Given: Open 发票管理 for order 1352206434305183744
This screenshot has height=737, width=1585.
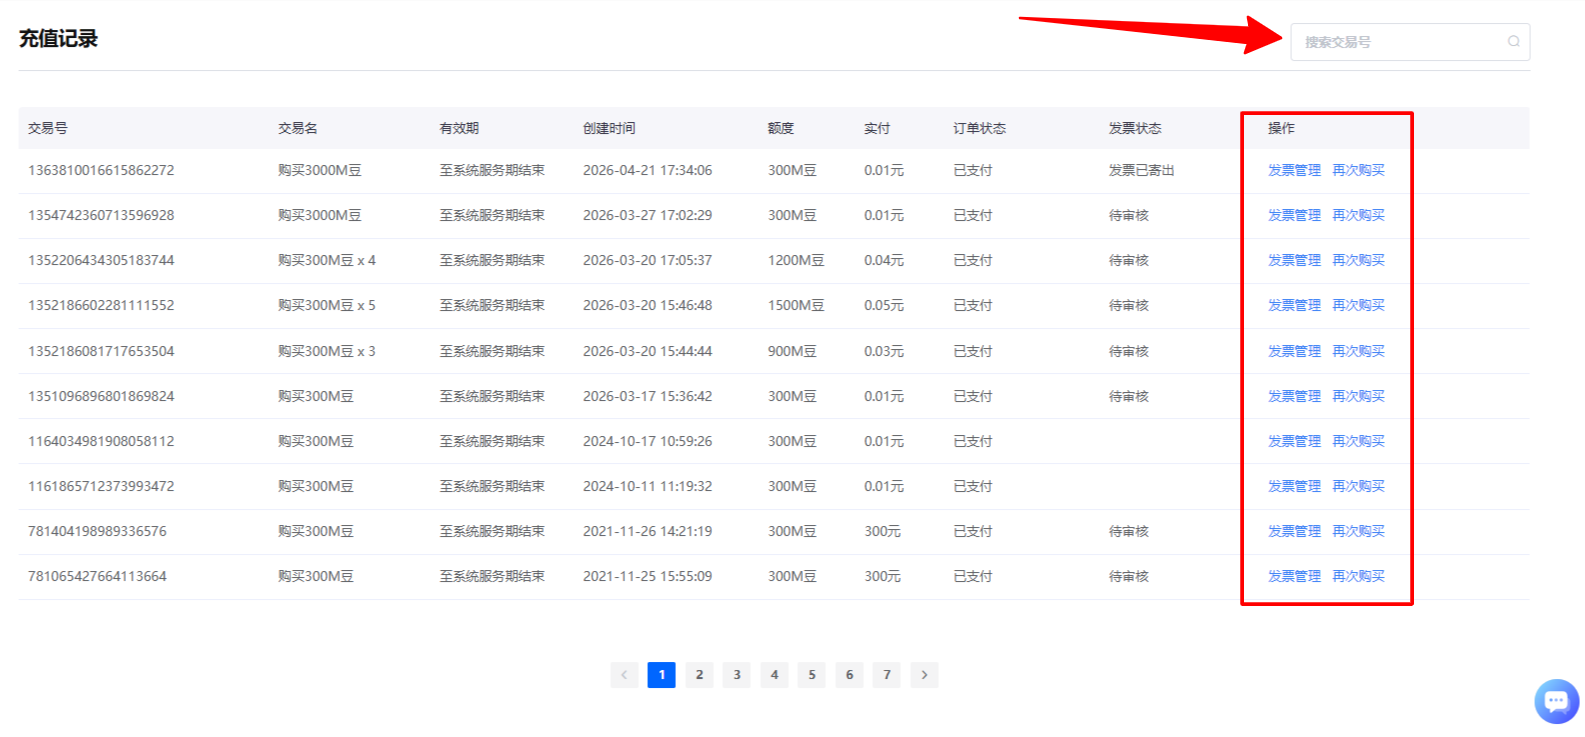Looking at the screenshot, I should pyautogui.click(x=1294, y=260).
